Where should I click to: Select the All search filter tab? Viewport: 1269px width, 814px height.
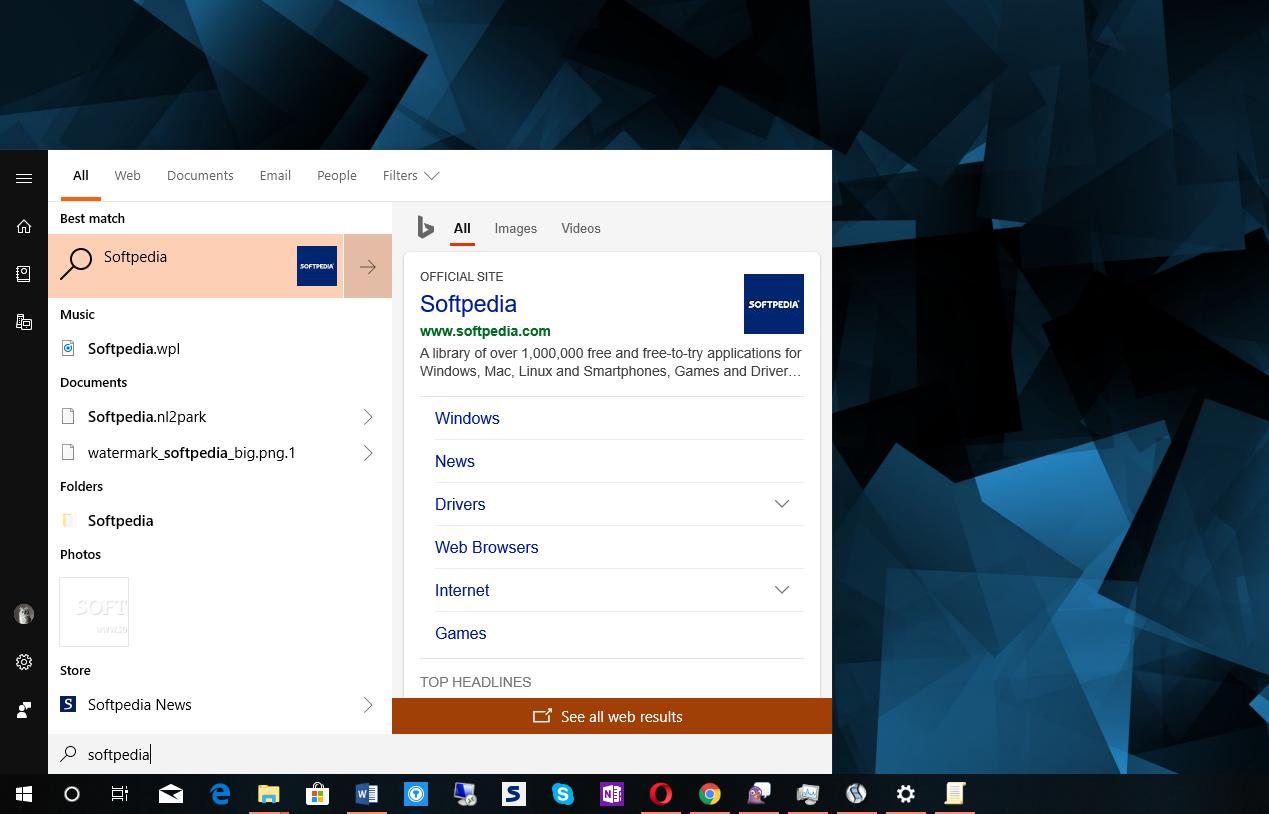(81, 176)
